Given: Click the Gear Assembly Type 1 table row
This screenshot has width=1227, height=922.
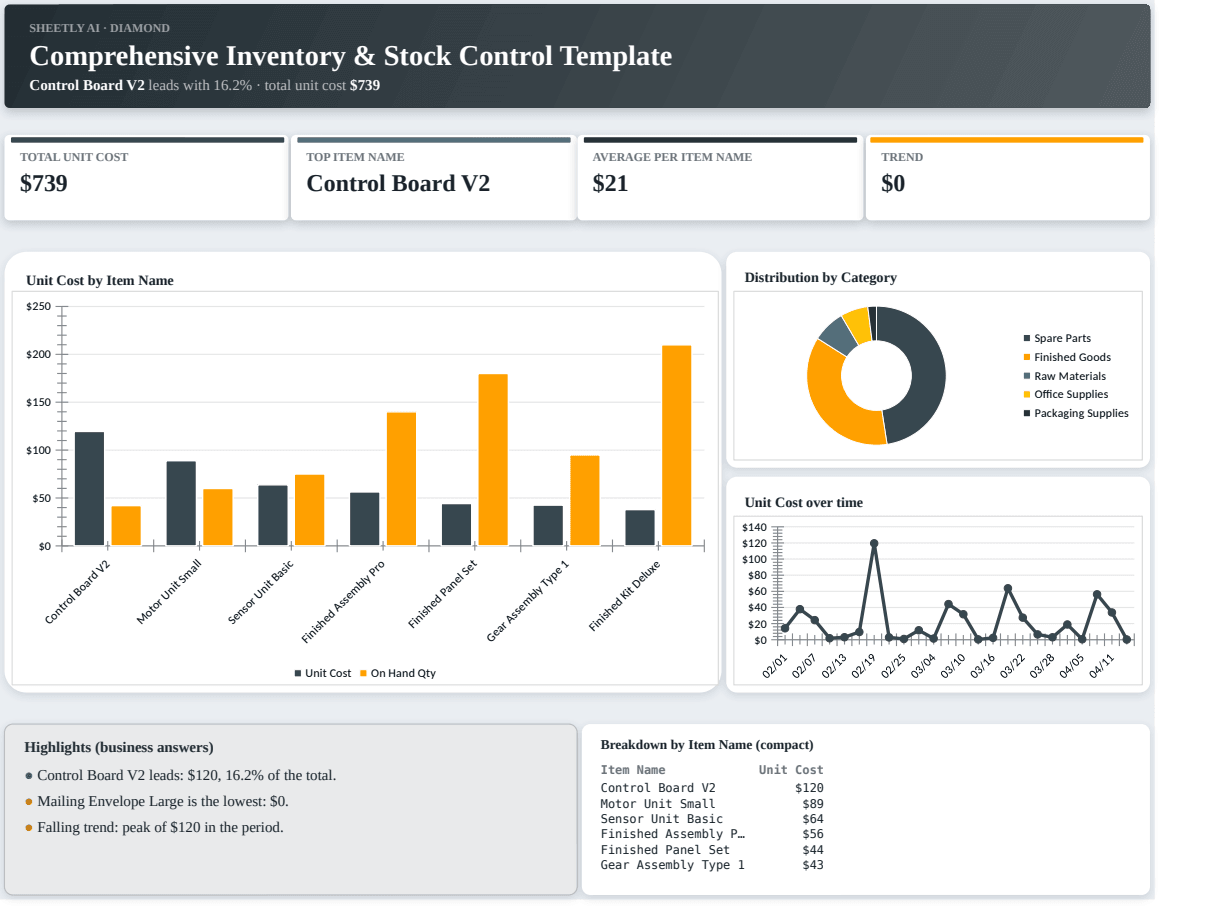Looking at the screenshot, I should 712,865.
